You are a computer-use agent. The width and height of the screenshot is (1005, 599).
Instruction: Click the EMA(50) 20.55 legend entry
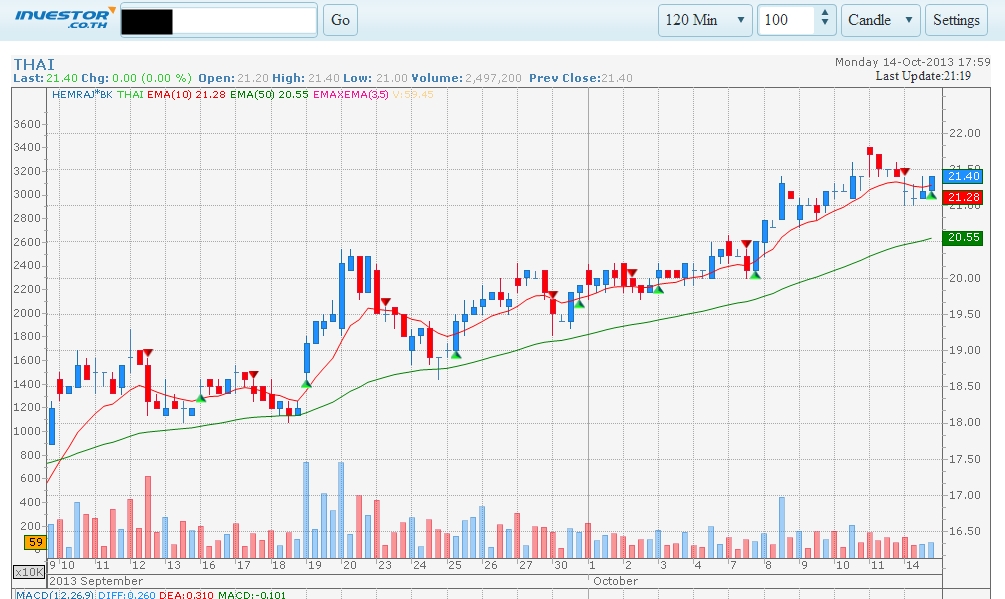click(269, 94)
